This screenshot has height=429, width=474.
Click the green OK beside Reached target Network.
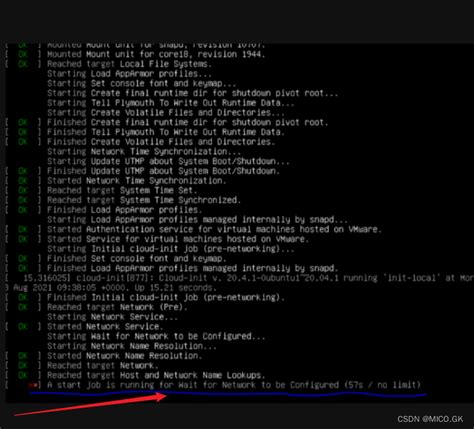point(23,366)
